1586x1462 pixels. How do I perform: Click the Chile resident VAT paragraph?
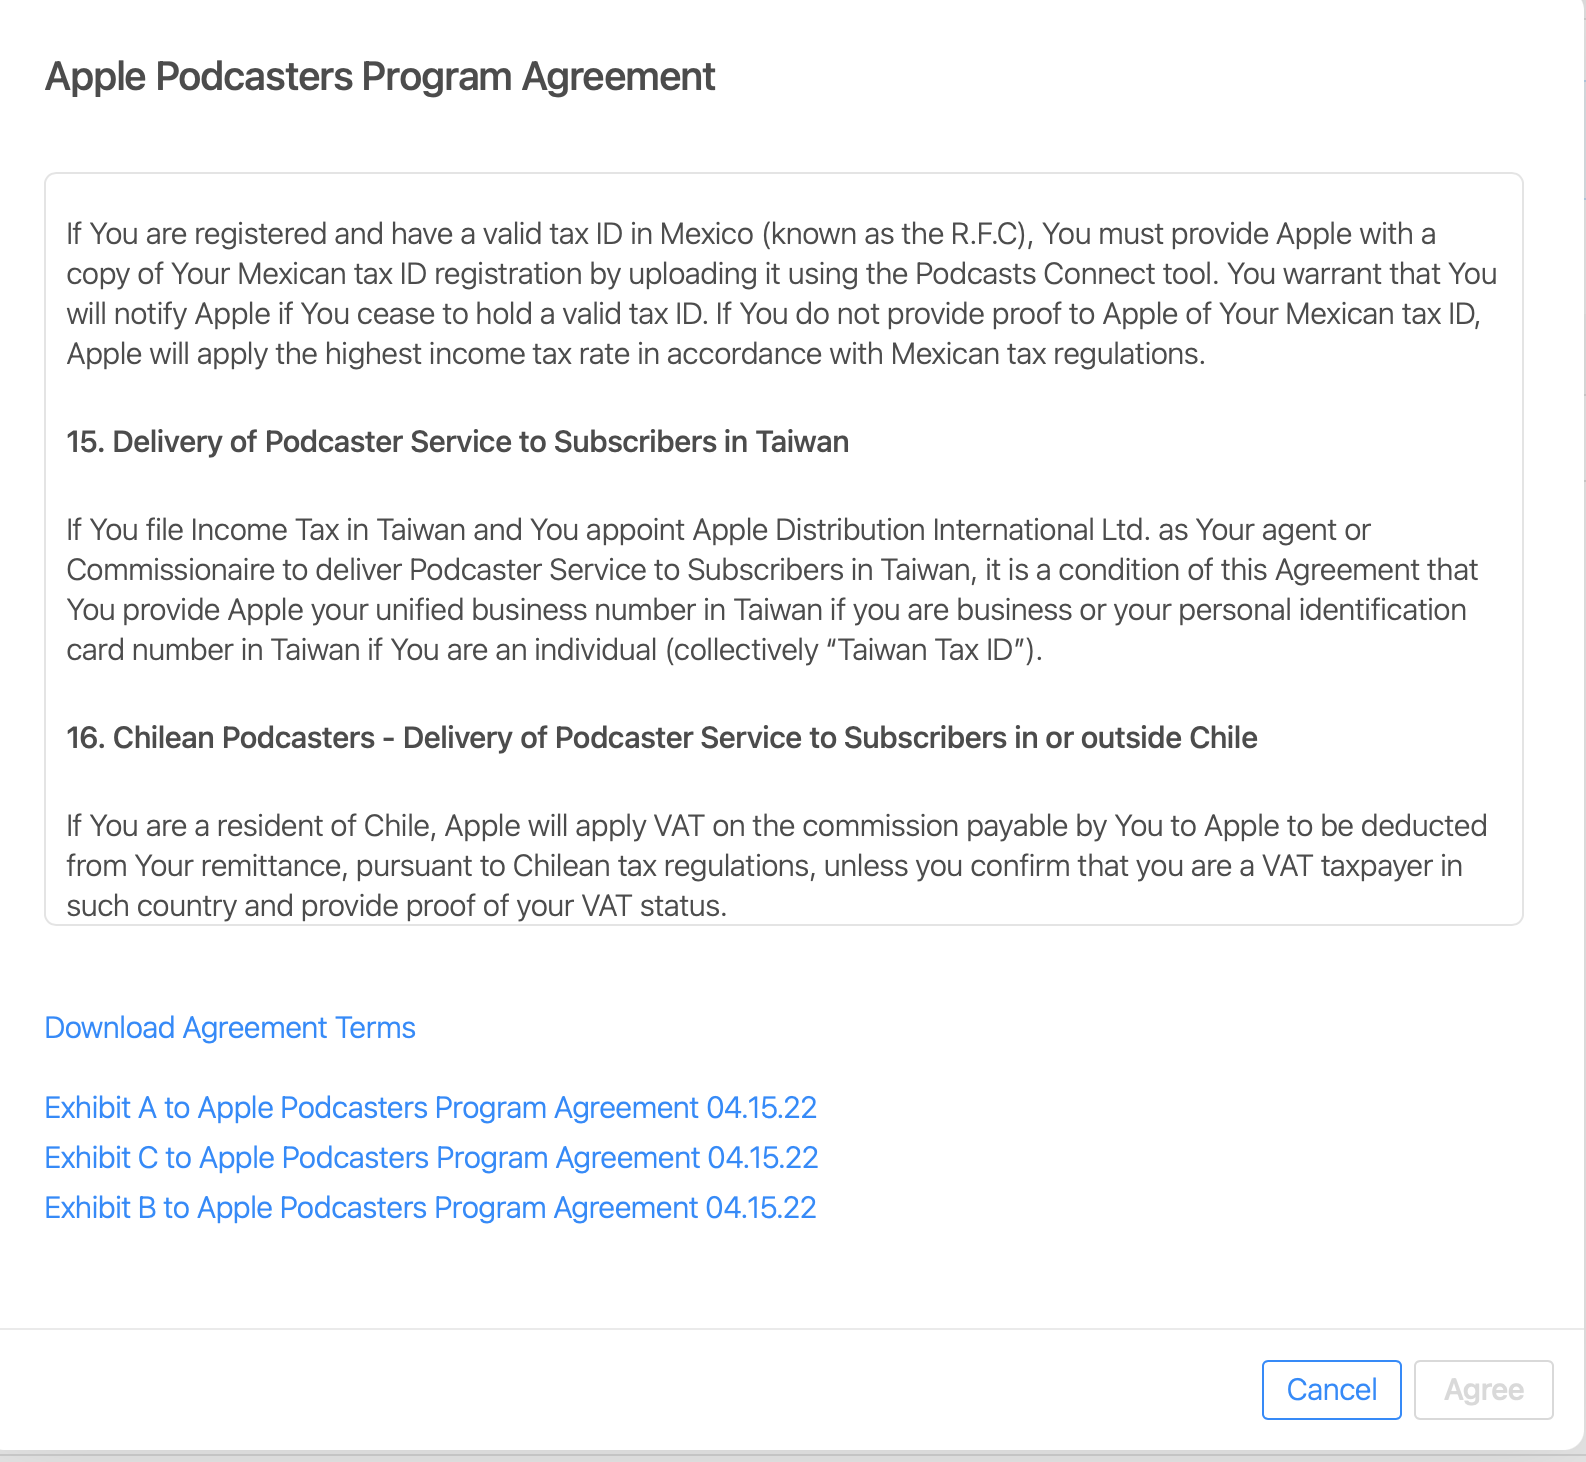tap(777, 866)
